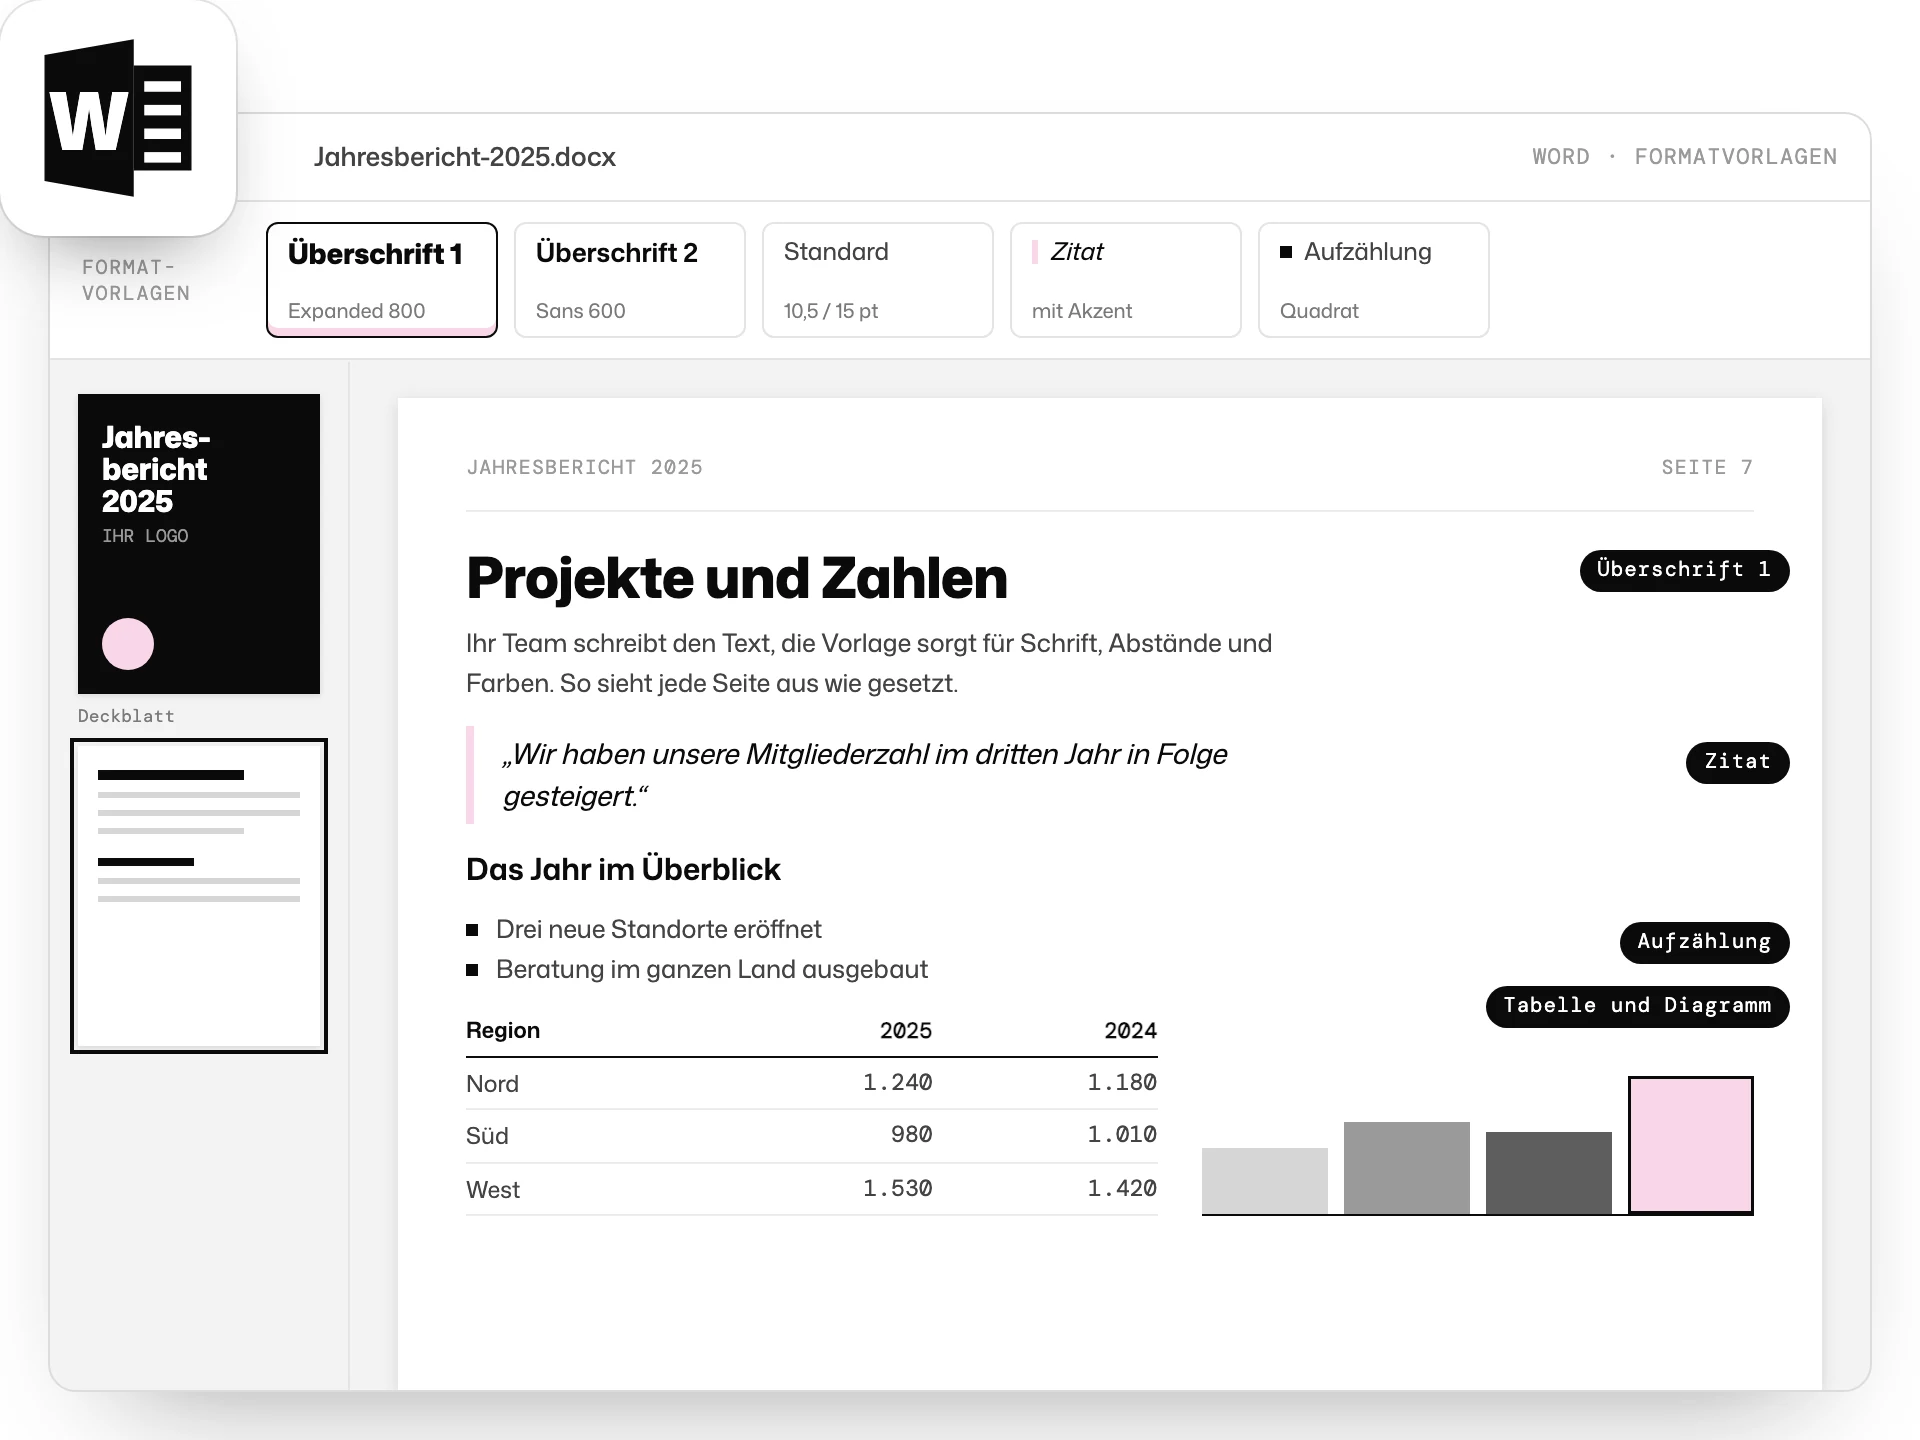Click the Word app icon
The width and height of the screenshot is (1920, 1440).
point(118,118)
